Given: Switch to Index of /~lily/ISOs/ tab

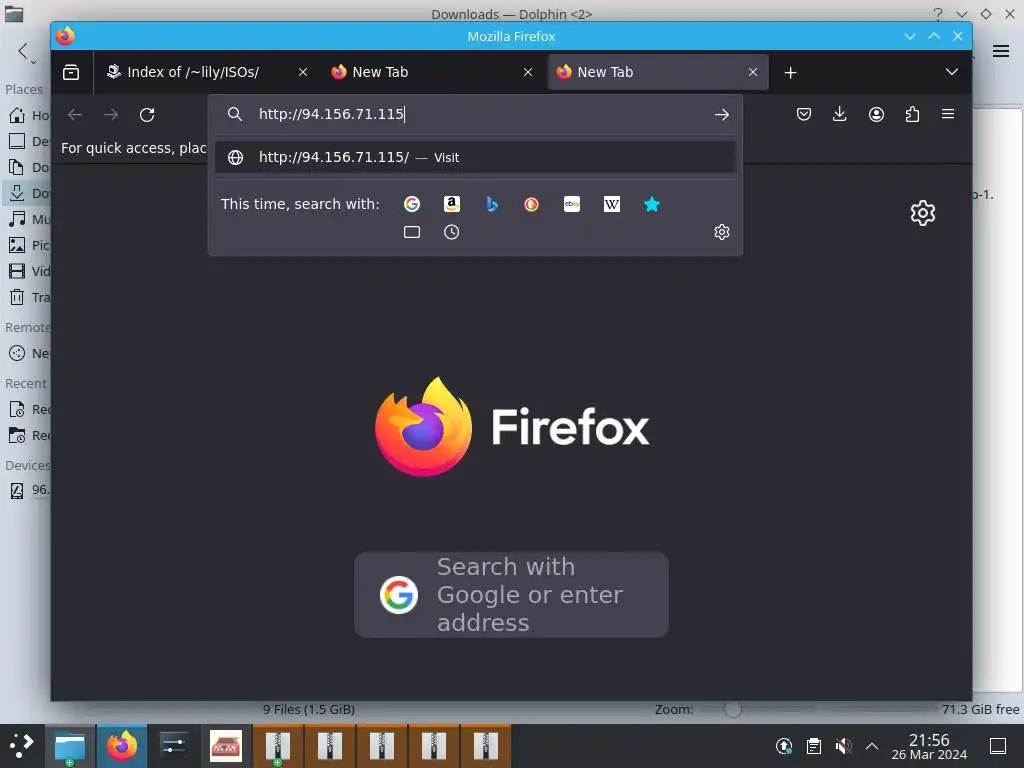Looking at the screenshot, I should pos(206,72).
